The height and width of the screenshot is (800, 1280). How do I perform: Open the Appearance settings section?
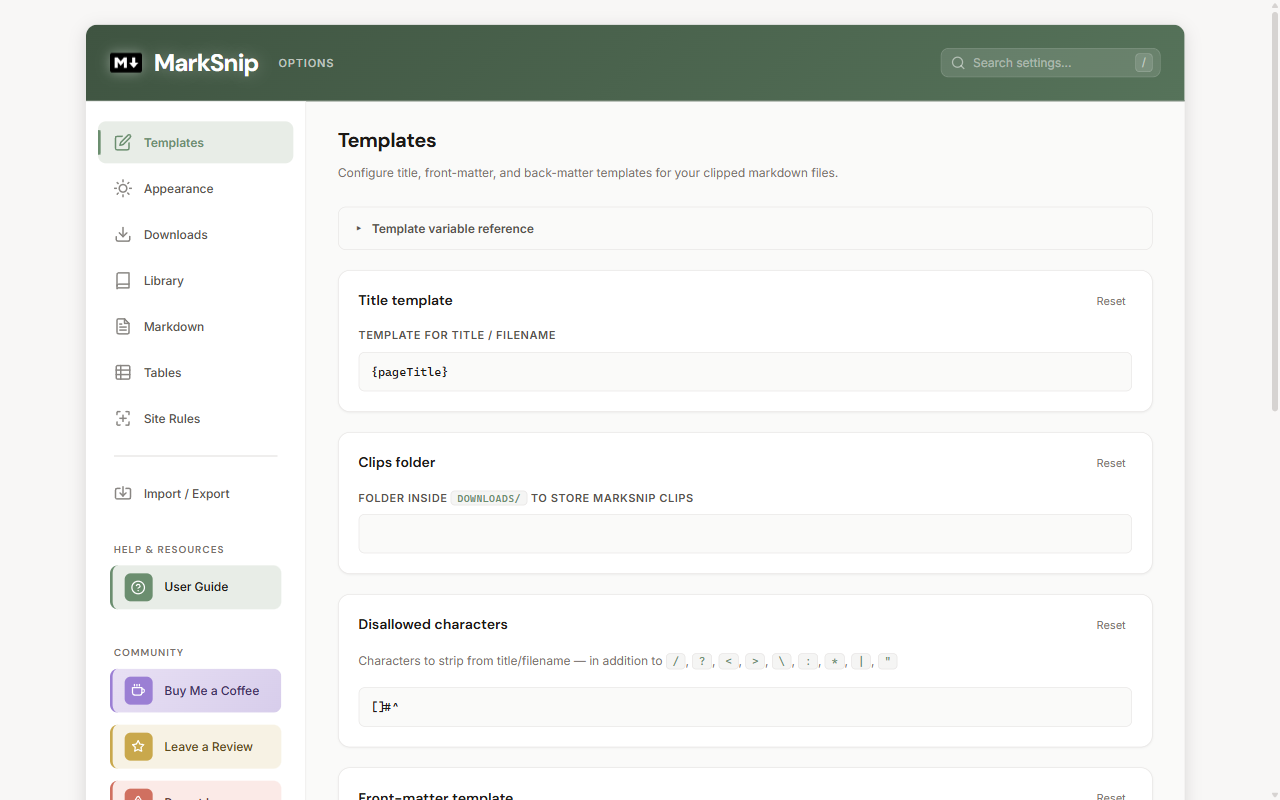click(196, 188)
